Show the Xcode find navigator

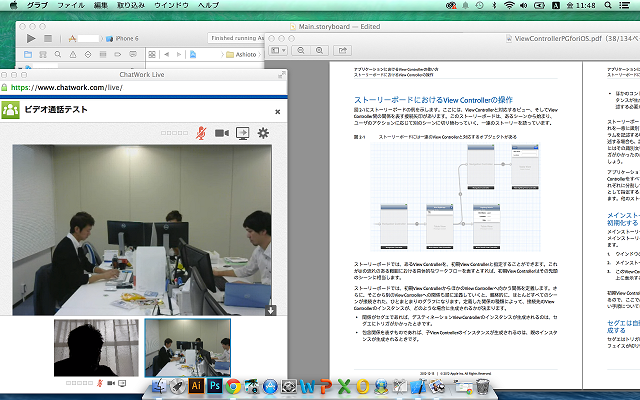[58, 54]
